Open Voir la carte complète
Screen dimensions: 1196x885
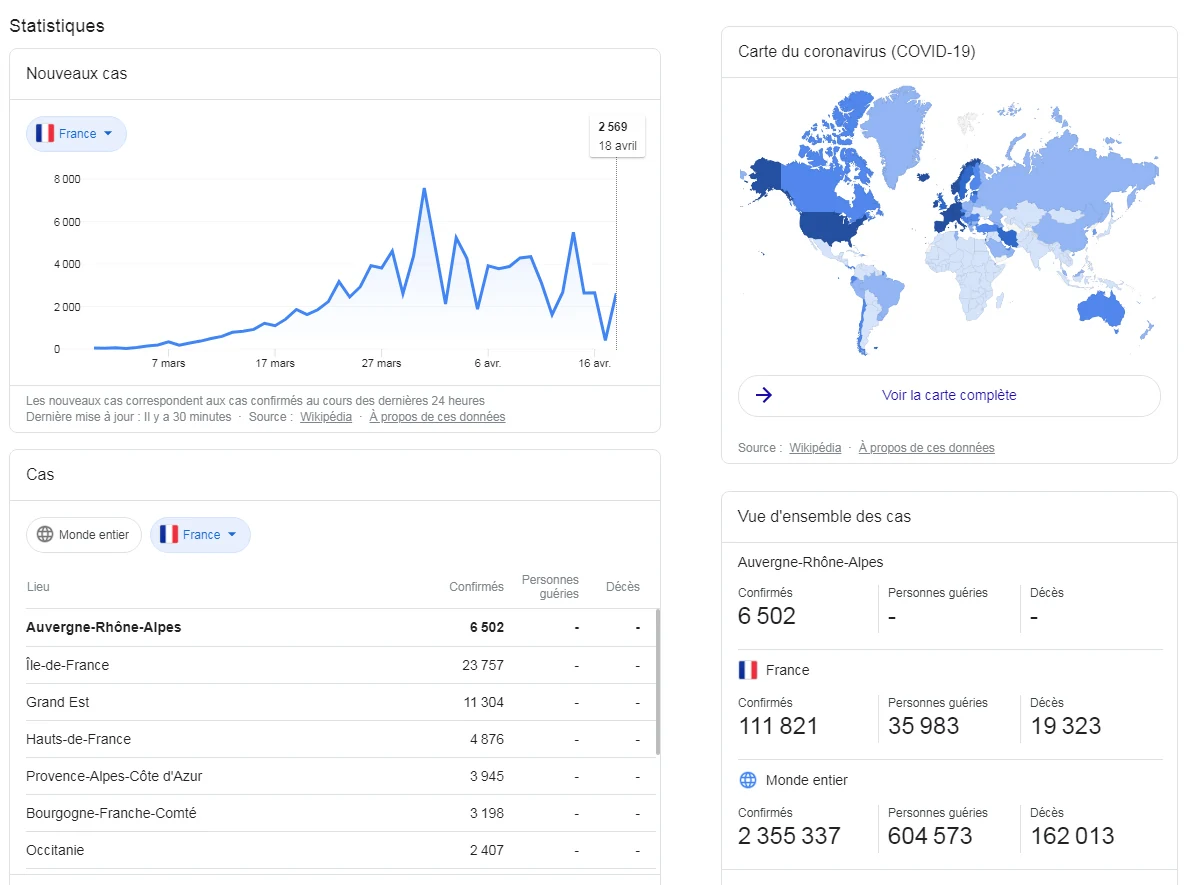(949, 395)
